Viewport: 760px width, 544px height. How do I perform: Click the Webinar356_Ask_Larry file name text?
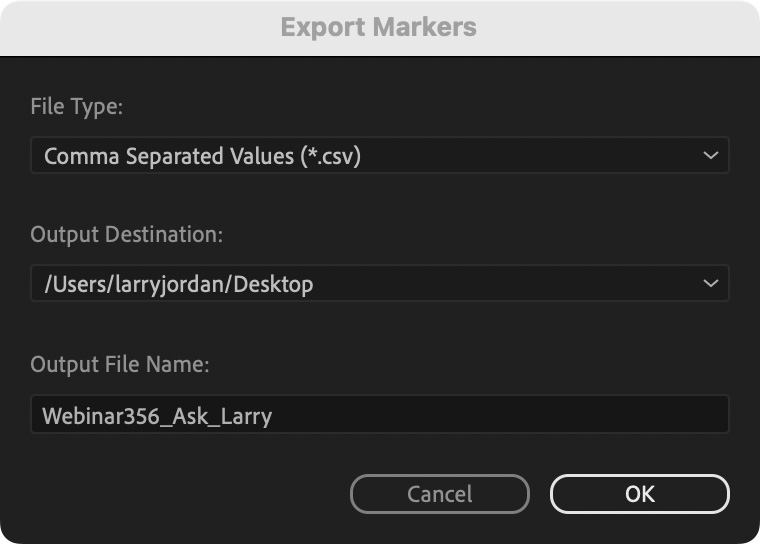[x=157, y=415]
